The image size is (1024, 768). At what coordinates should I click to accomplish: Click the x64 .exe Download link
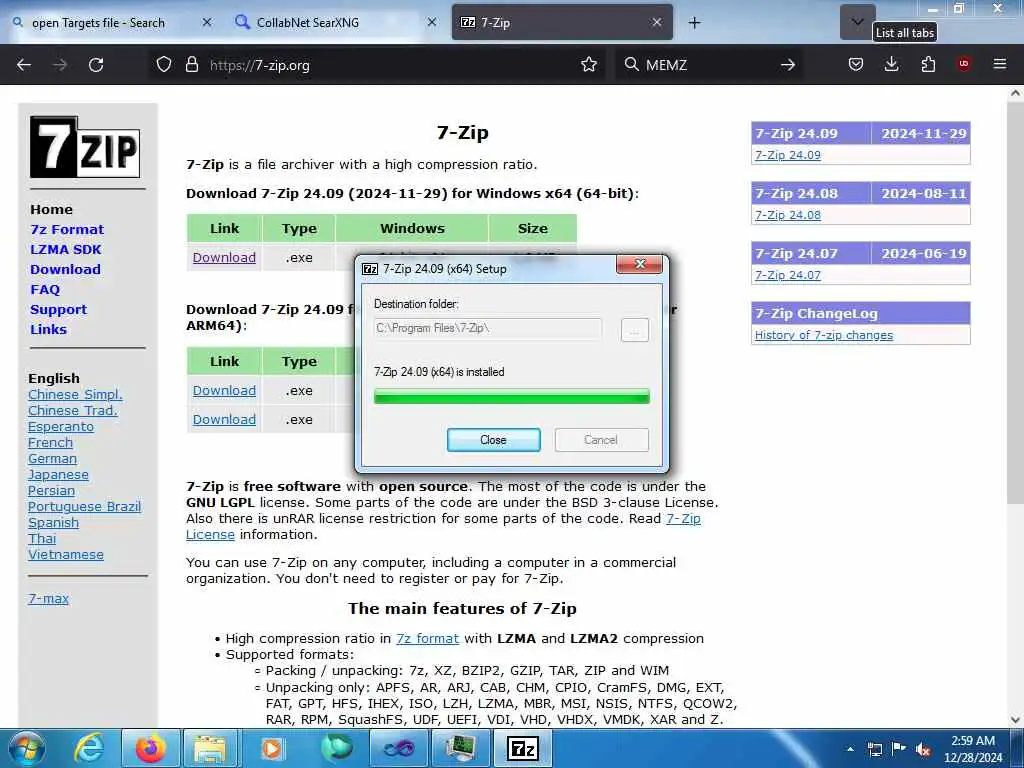pos(224,257)
